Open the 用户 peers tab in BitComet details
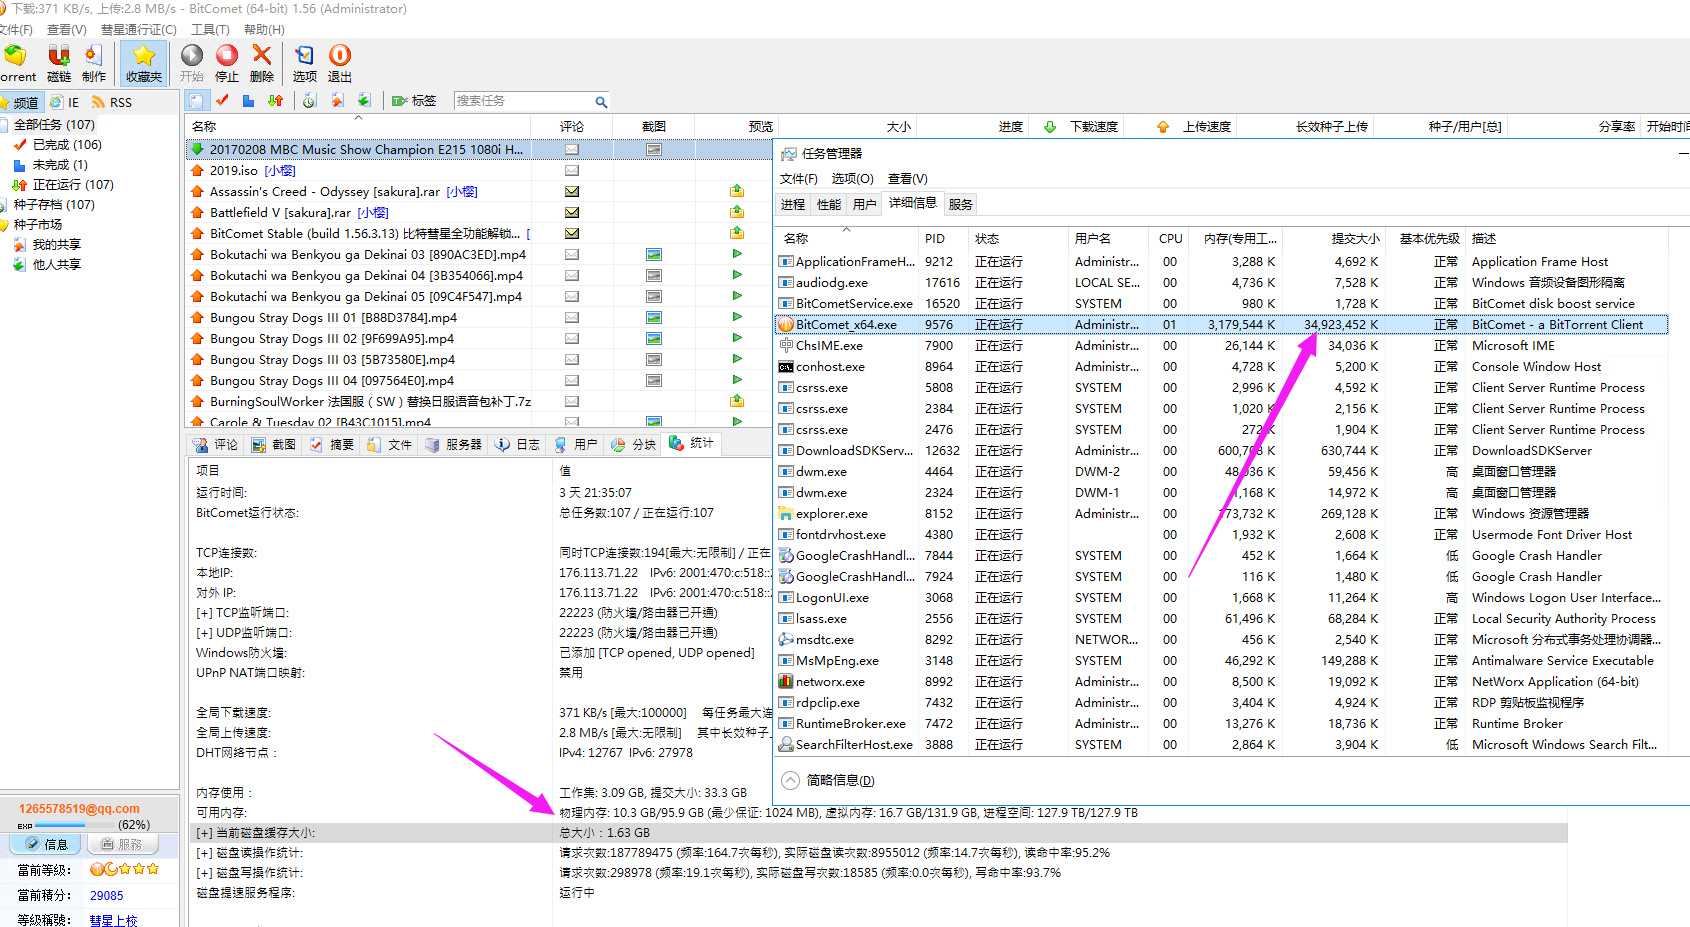The width and height of the screenshot is (1690, 927). [x=575, y=444]
